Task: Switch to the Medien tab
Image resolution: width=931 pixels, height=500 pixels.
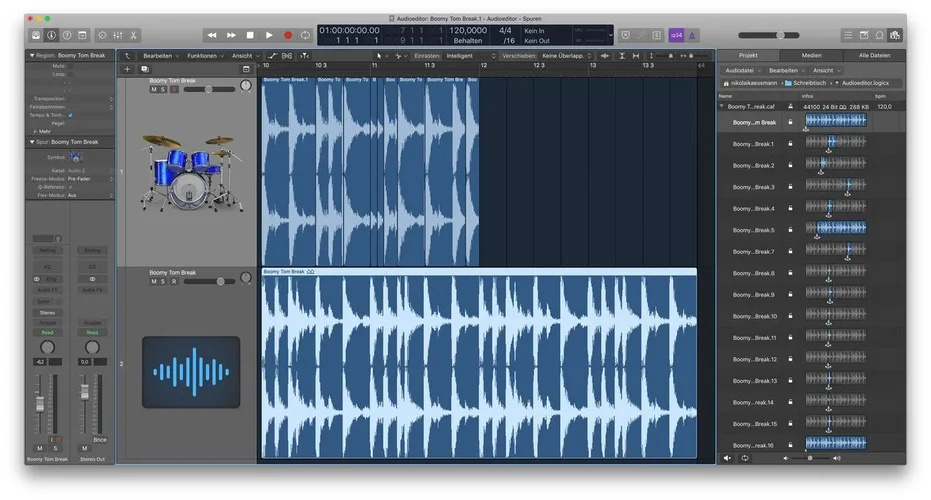Action: tap(811, 56)
